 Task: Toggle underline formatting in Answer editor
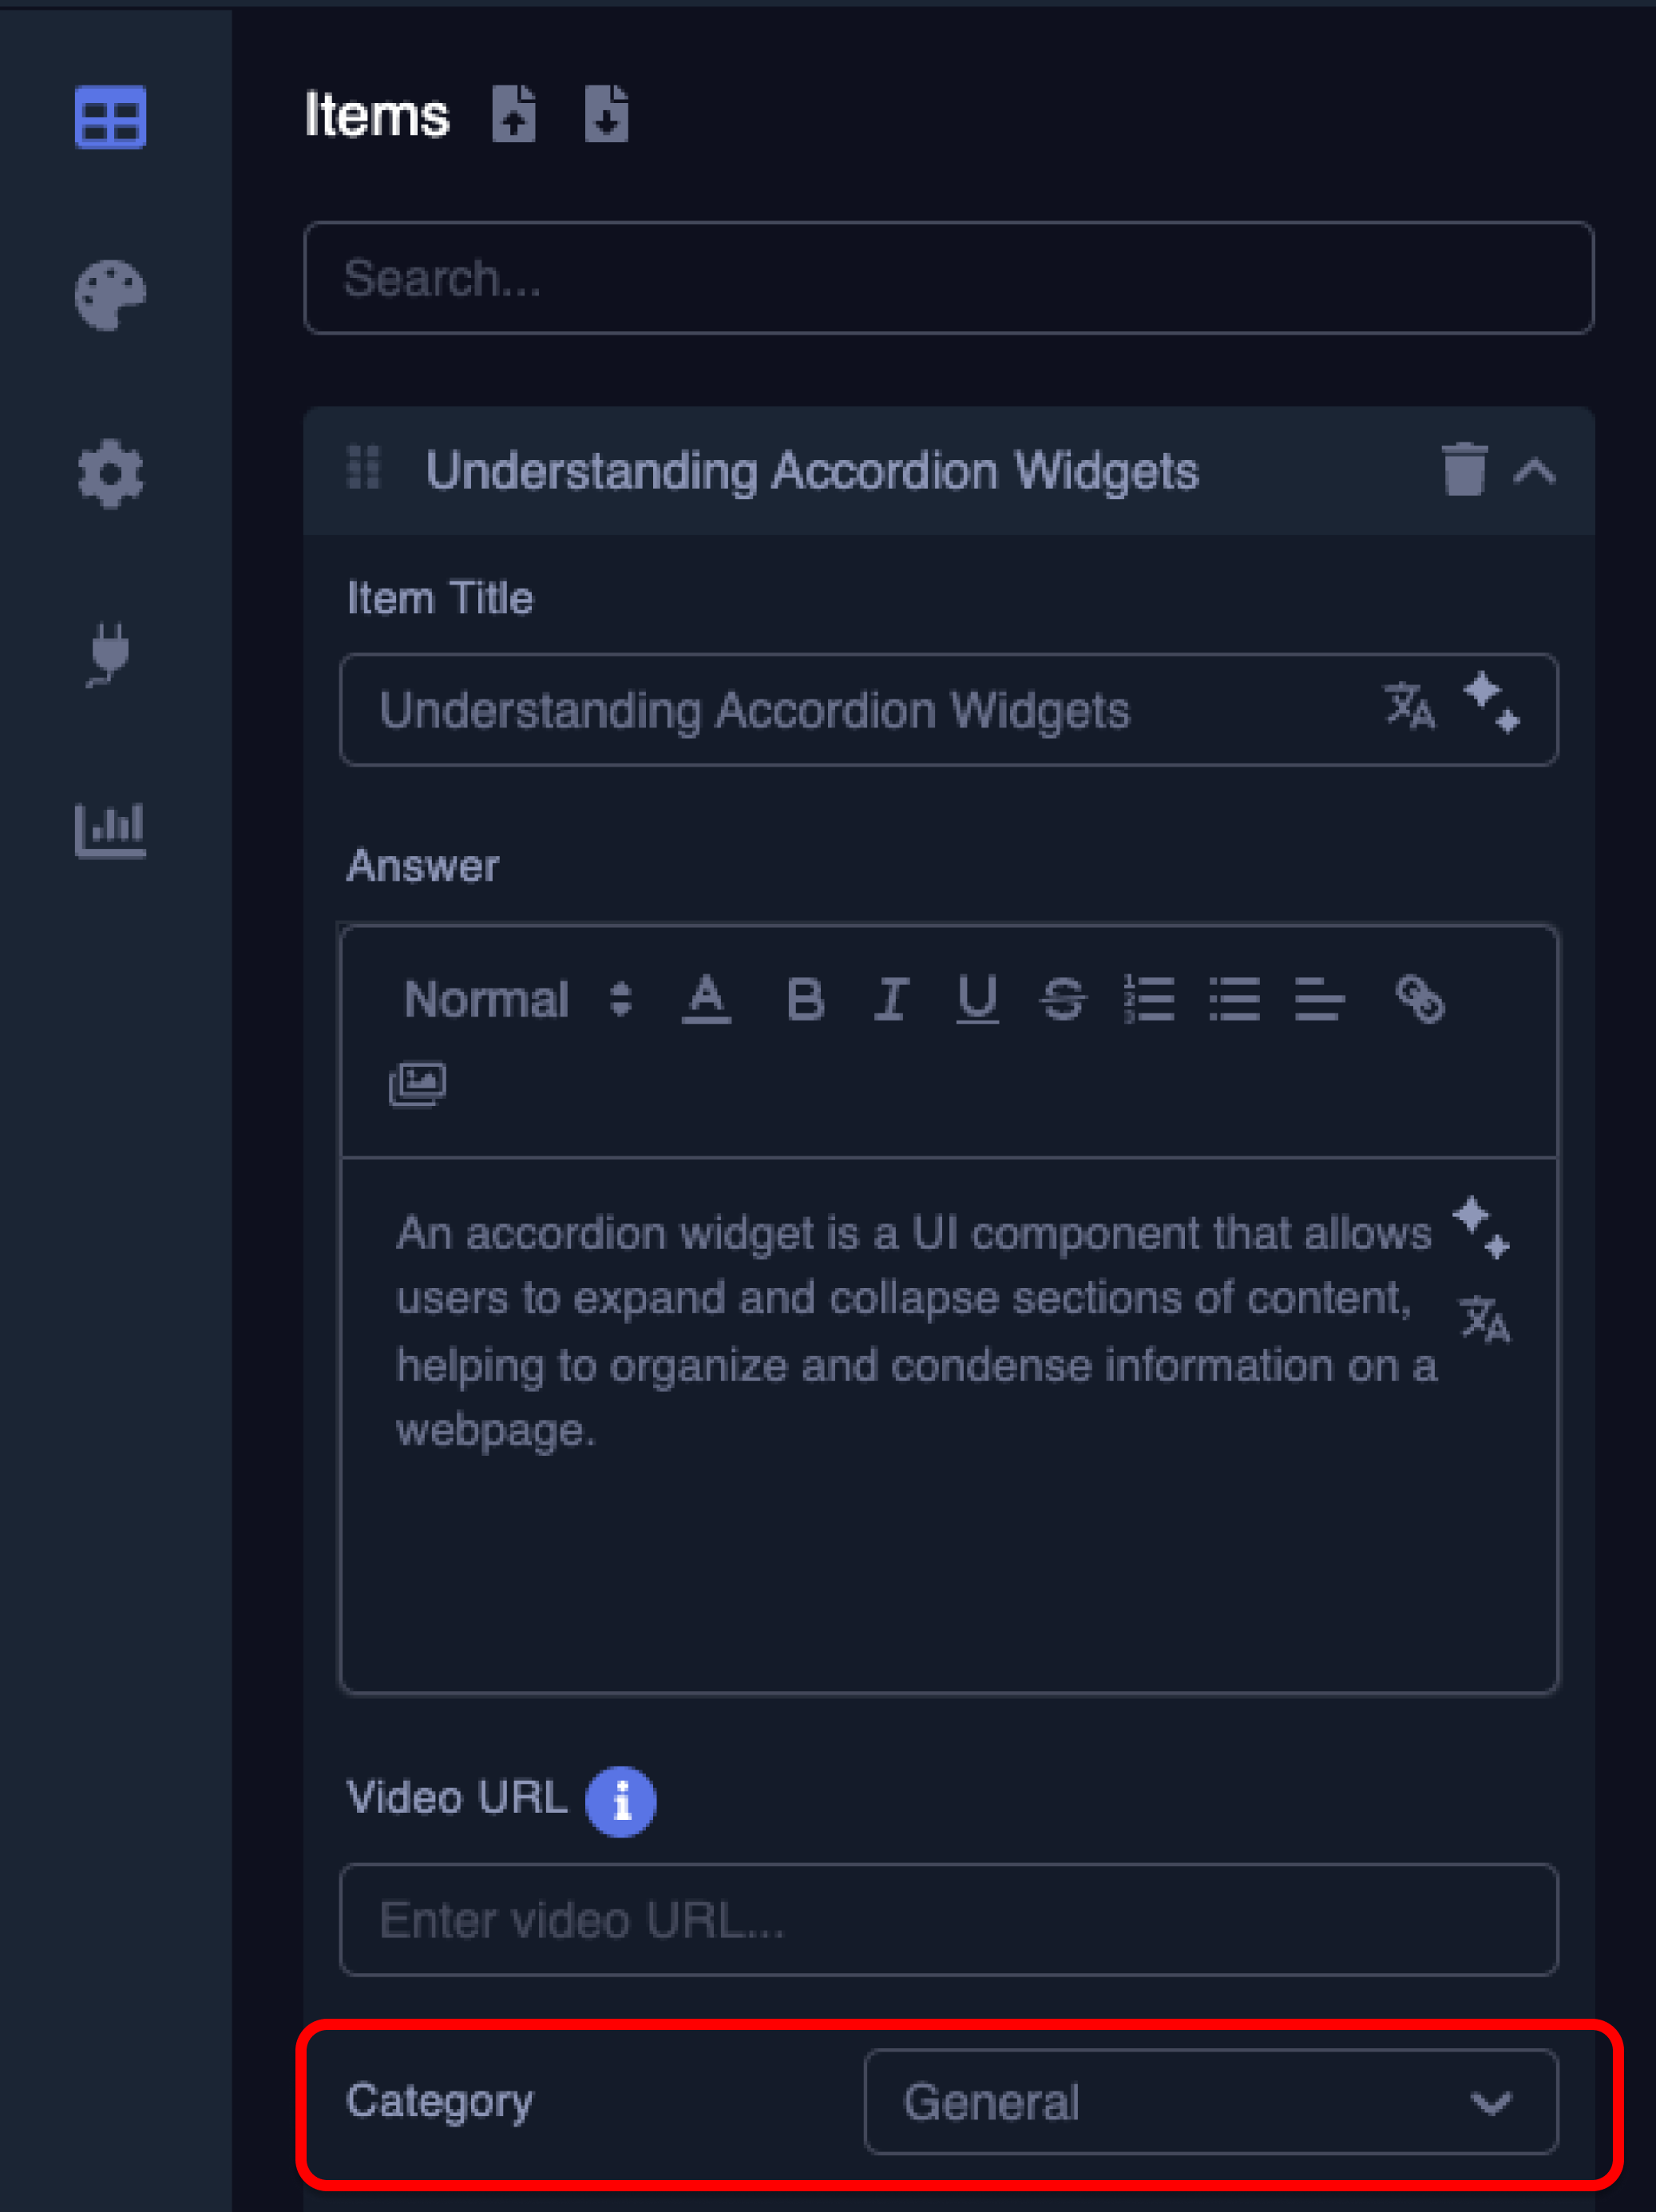coord(977,999)
